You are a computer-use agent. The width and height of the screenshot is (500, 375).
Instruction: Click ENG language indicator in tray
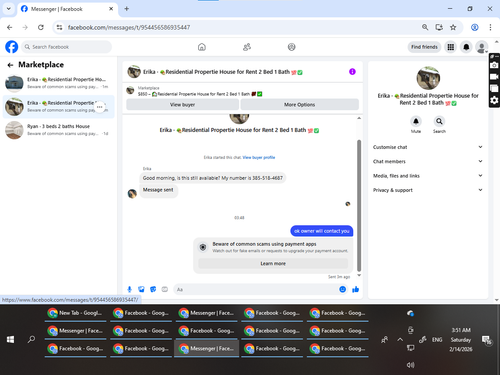[437, 340]
